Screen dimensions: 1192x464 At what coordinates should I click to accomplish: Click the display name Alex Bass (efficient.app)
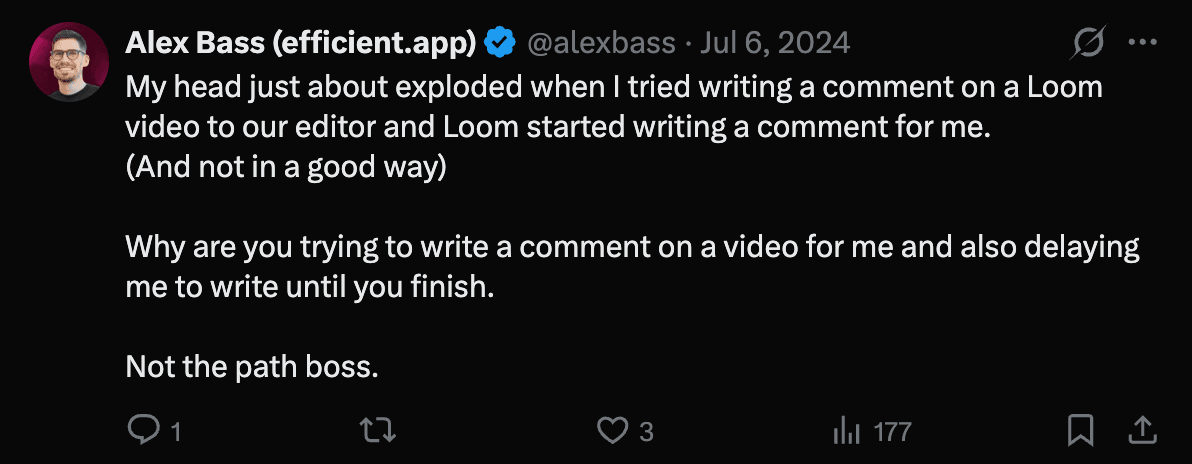tap(300, 42)
